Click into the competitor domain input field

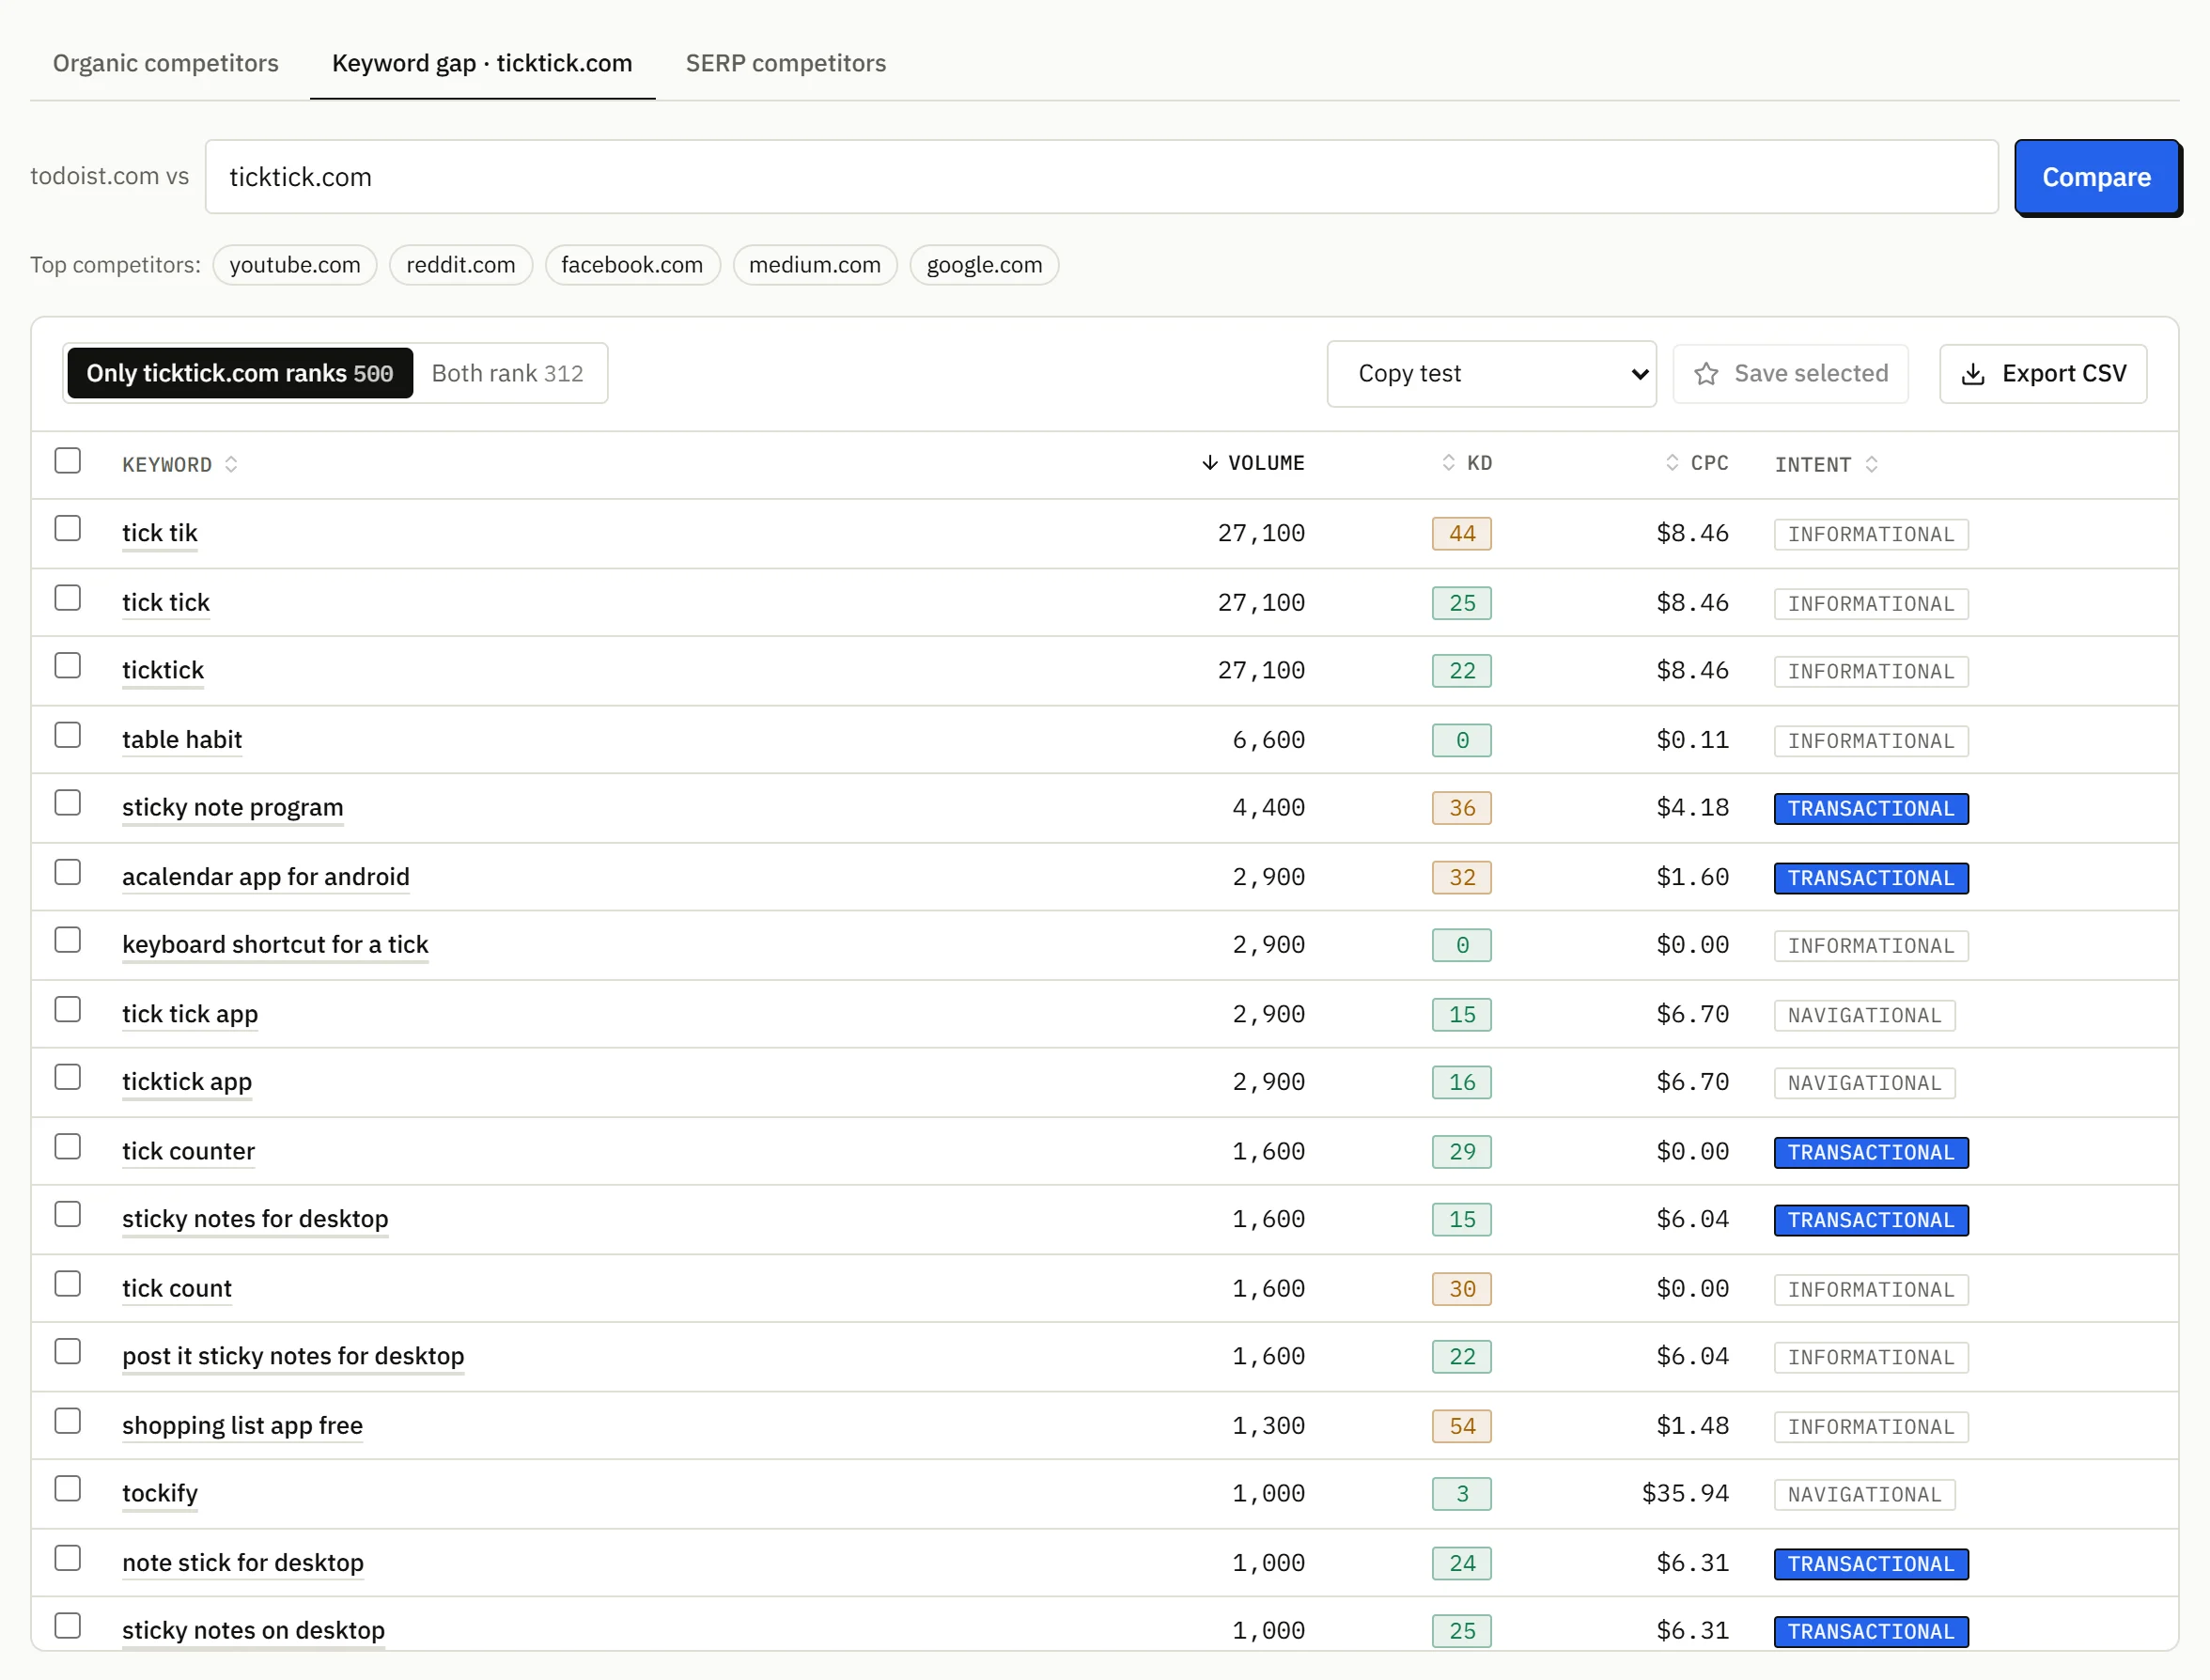tap(1101, 177)
